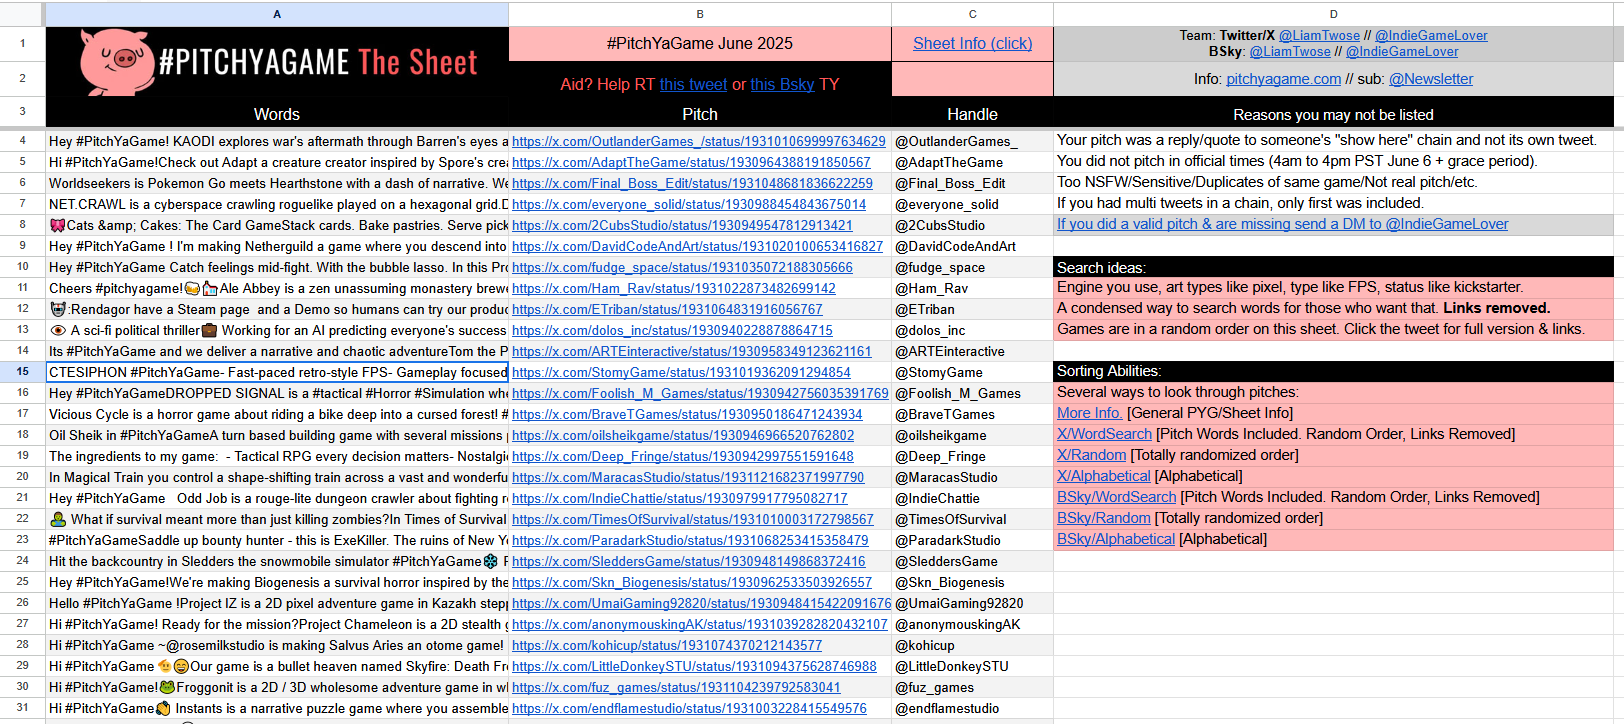Open the fudge_space pitch URL
This screenshot has height=724, width=1624.
682,267
